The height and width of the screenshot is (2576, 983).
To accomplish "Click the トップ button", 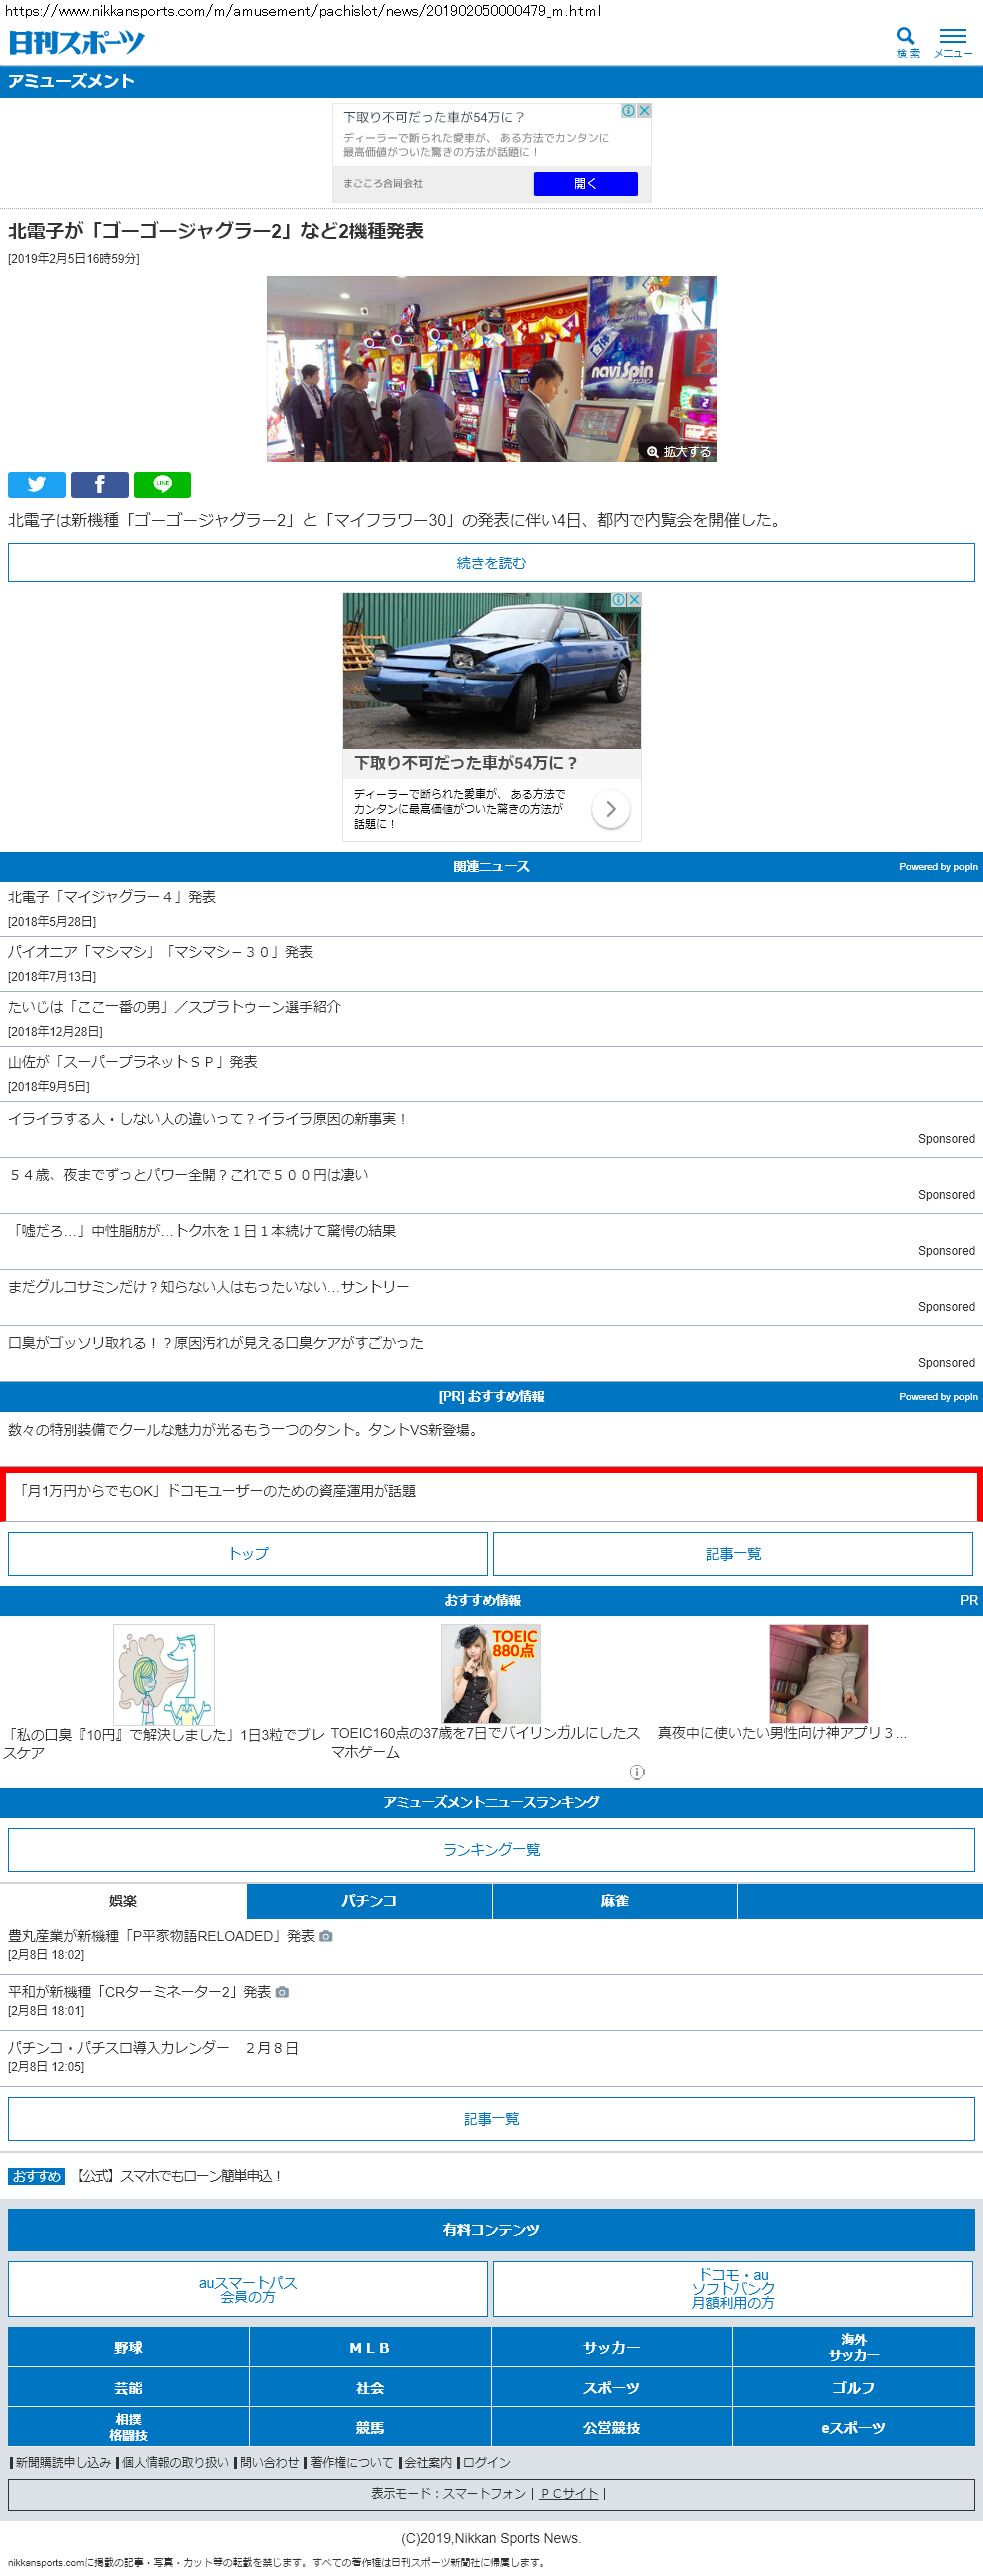I will point(248,1554).
